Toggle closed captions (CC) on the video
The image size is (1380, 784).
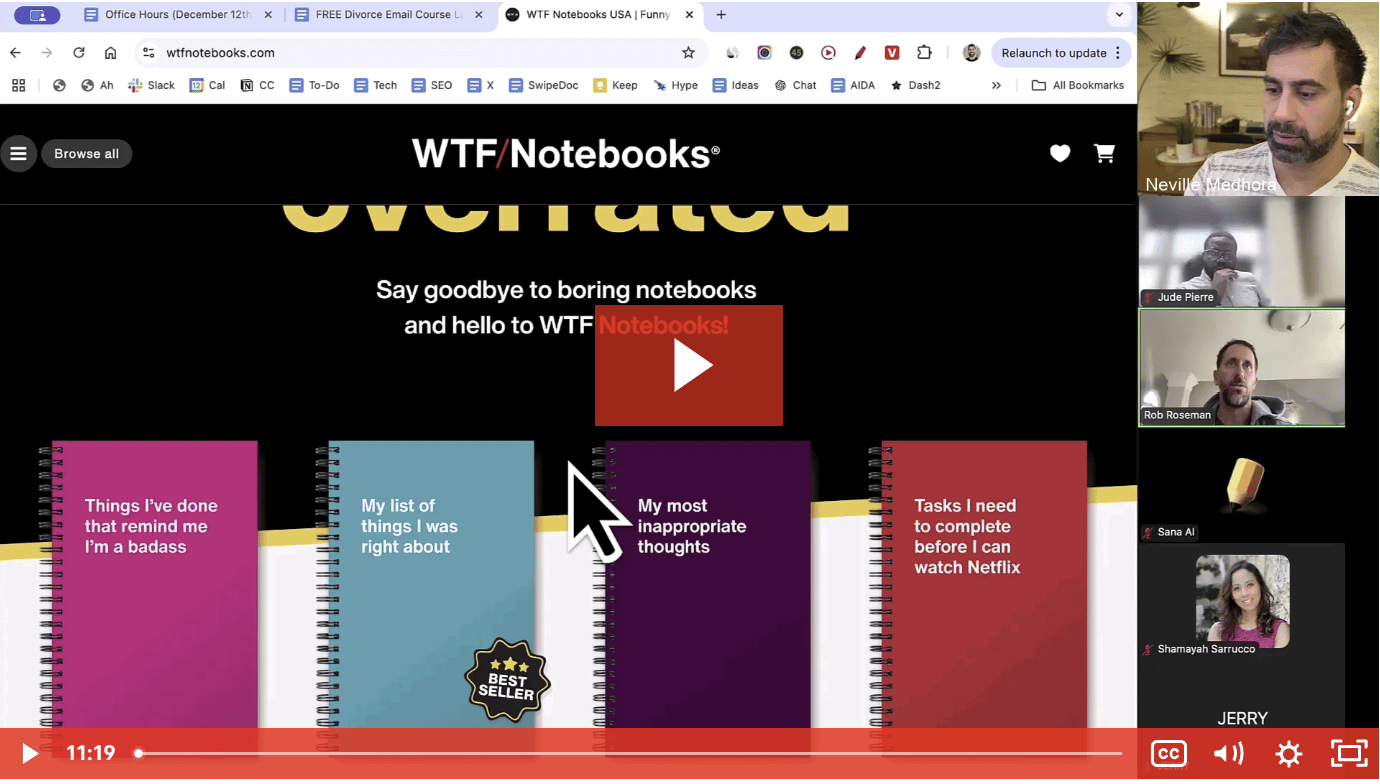(x=1168, y=753)
